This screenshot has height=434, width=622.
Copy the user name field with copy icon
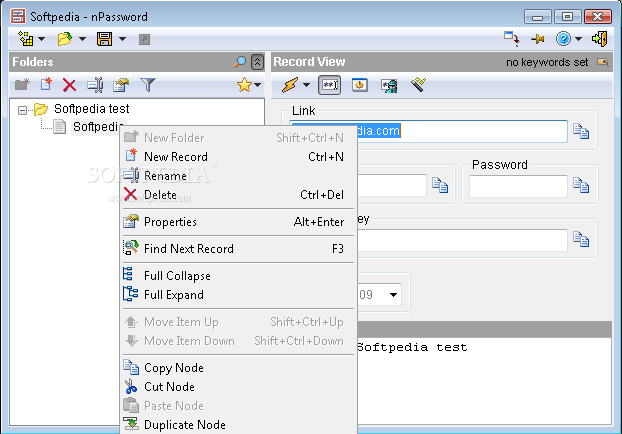tap(440, 185)
